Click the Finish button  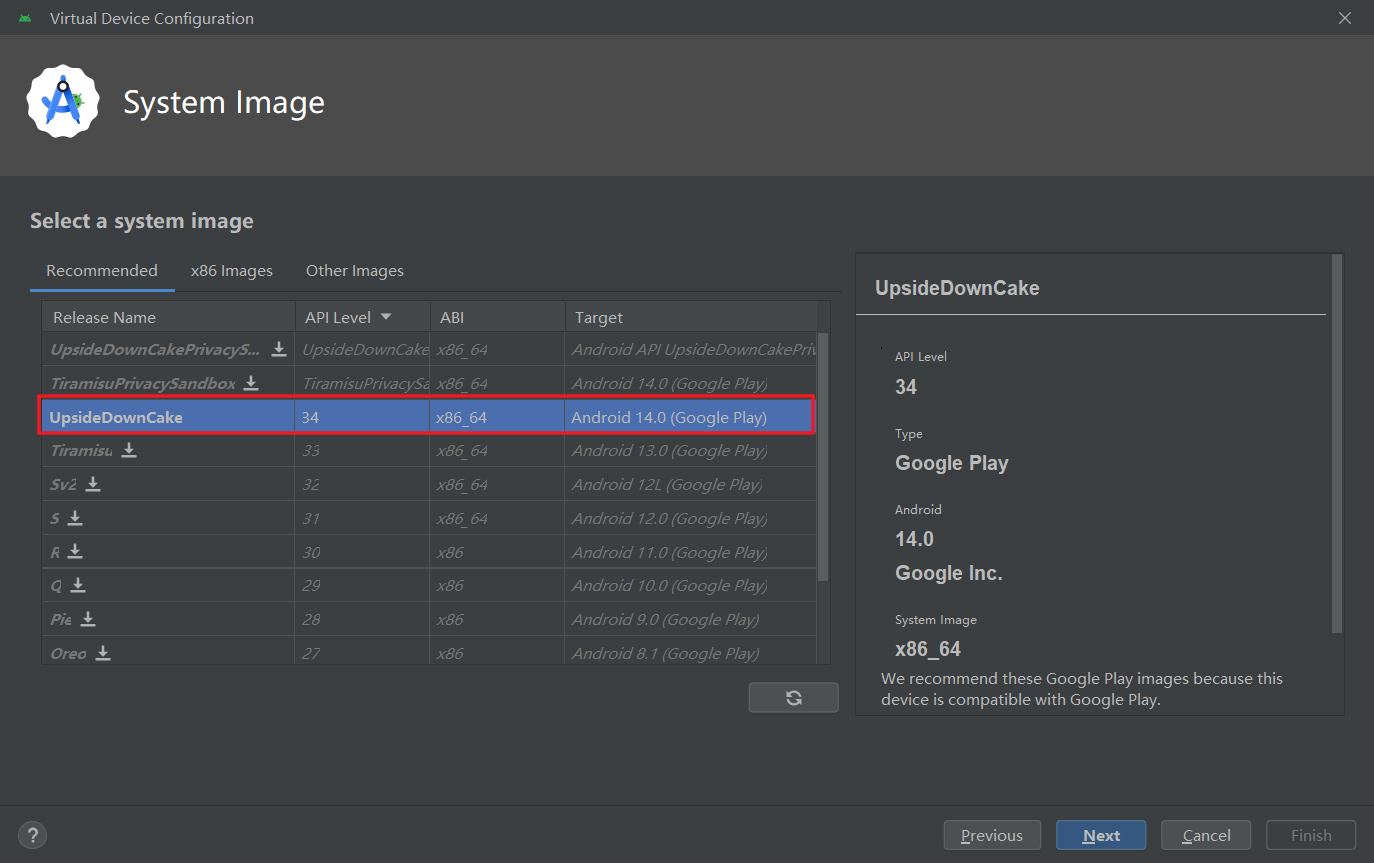tap(1311, 835)
